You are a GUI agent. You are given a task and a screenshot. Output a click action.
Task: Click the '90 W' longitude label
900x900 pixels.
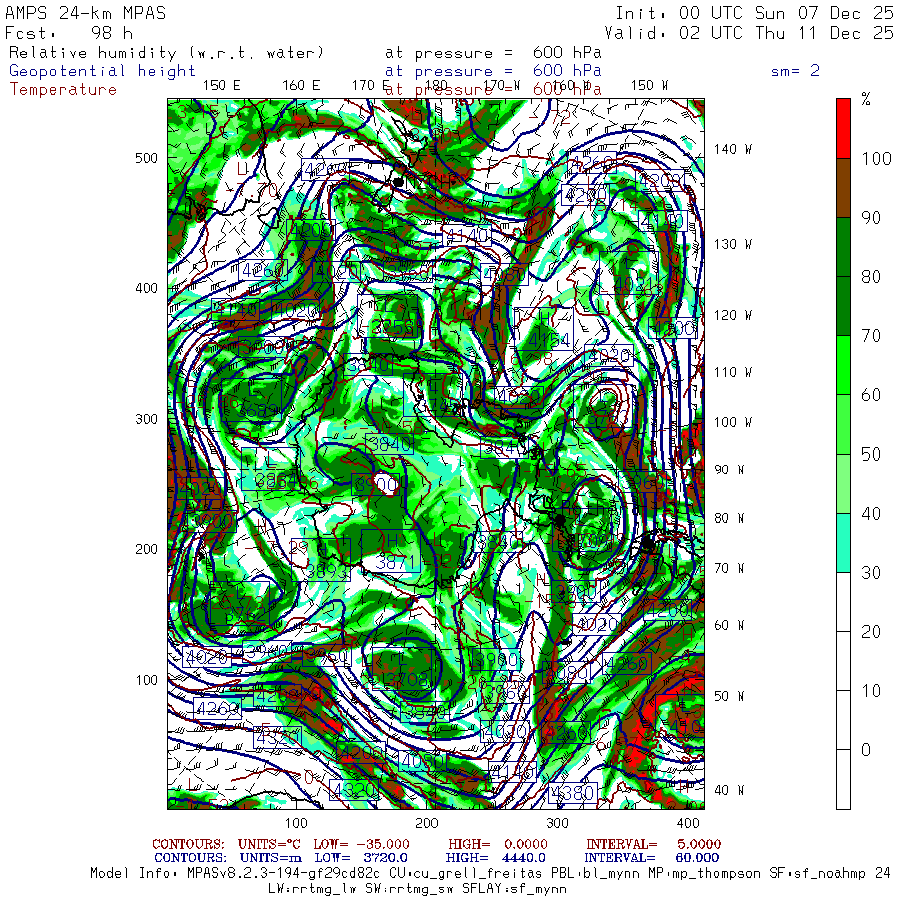[x=729, y=470]
